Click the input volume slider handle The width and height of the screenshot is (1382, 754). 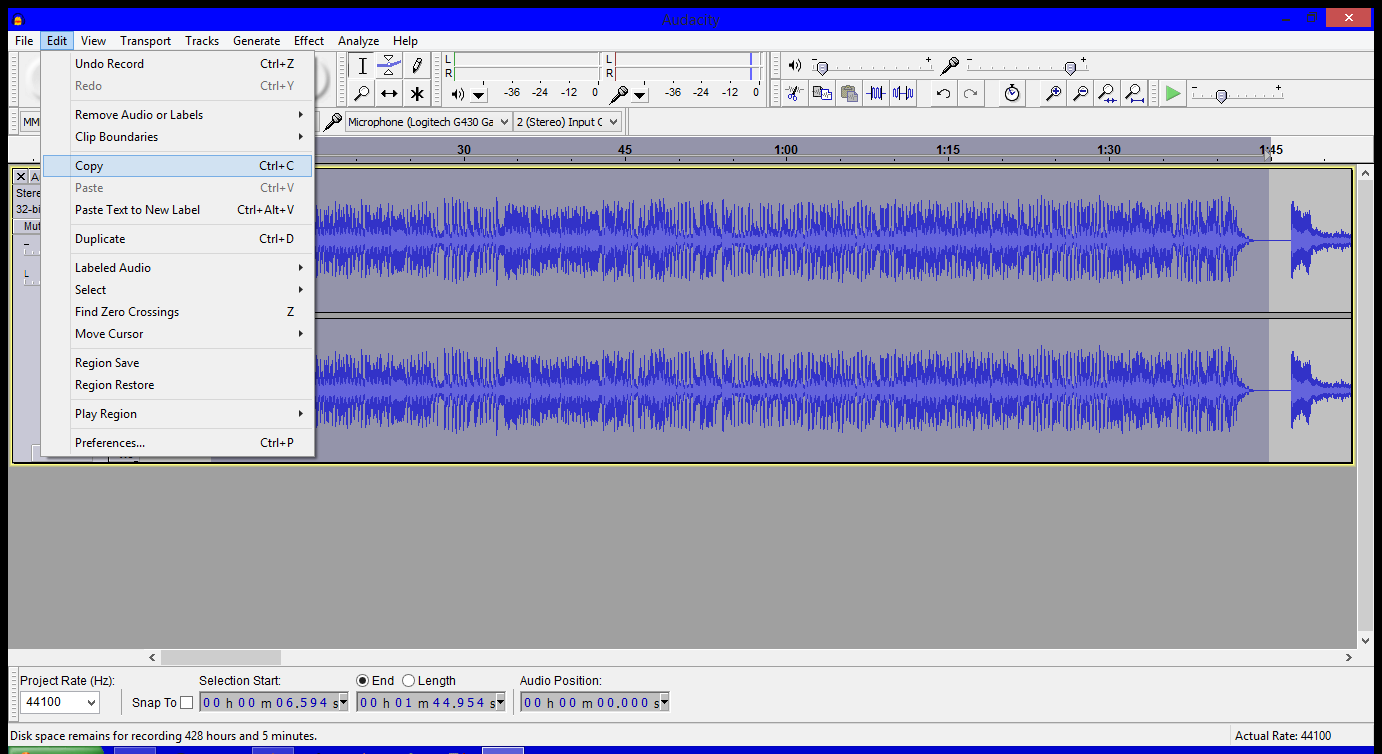[1070, 68]
